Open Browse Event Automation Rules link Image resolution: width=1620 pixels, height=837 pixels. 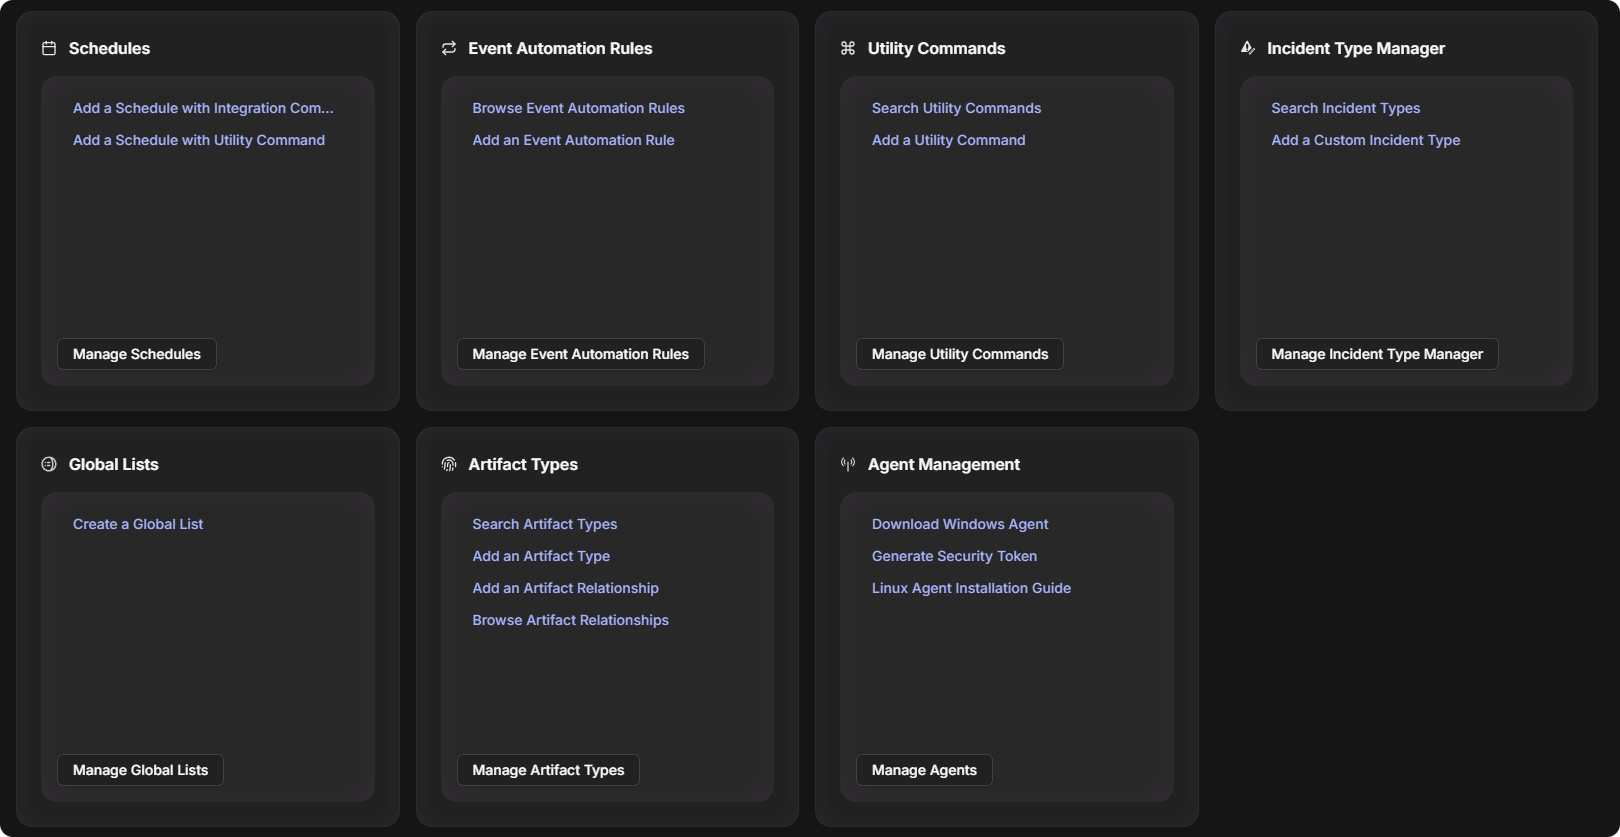(x=579, y=108)
